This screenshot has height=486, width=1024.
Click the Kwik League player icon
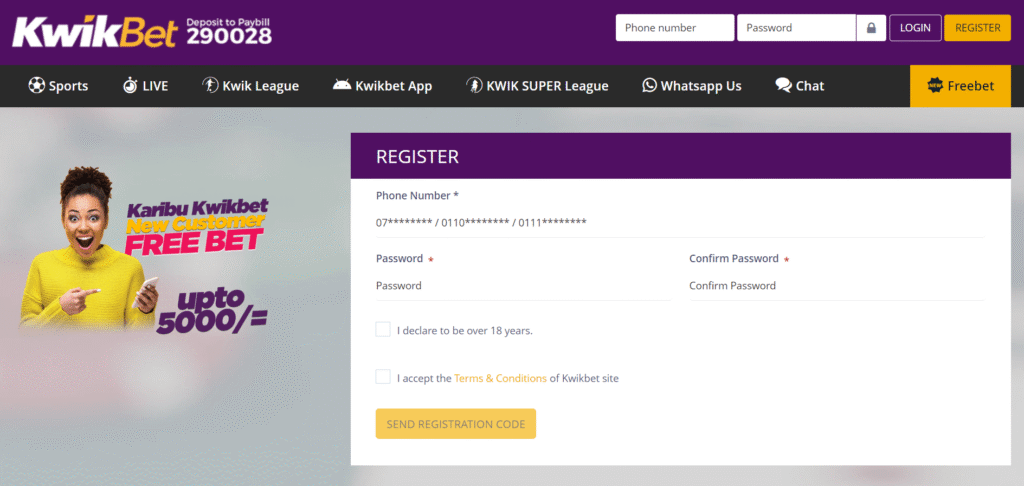pos(211,86)
